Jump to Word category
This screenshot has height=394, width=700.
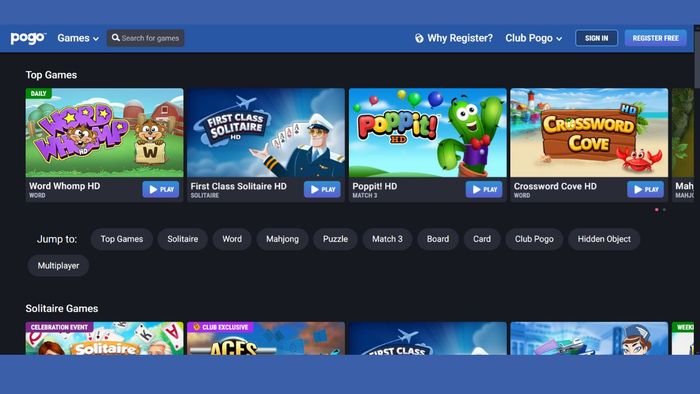[x=232, y=239]
